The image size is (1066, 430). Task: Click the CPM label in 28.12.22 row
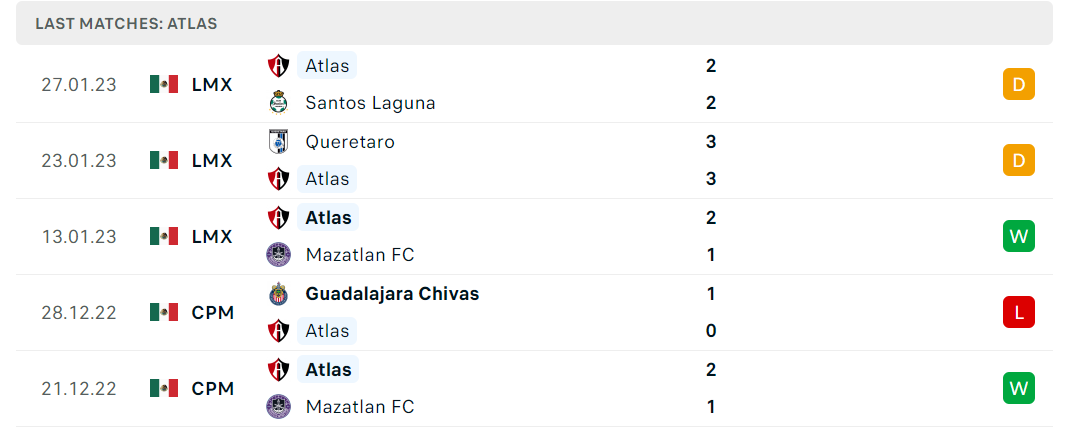click(213, 313)
